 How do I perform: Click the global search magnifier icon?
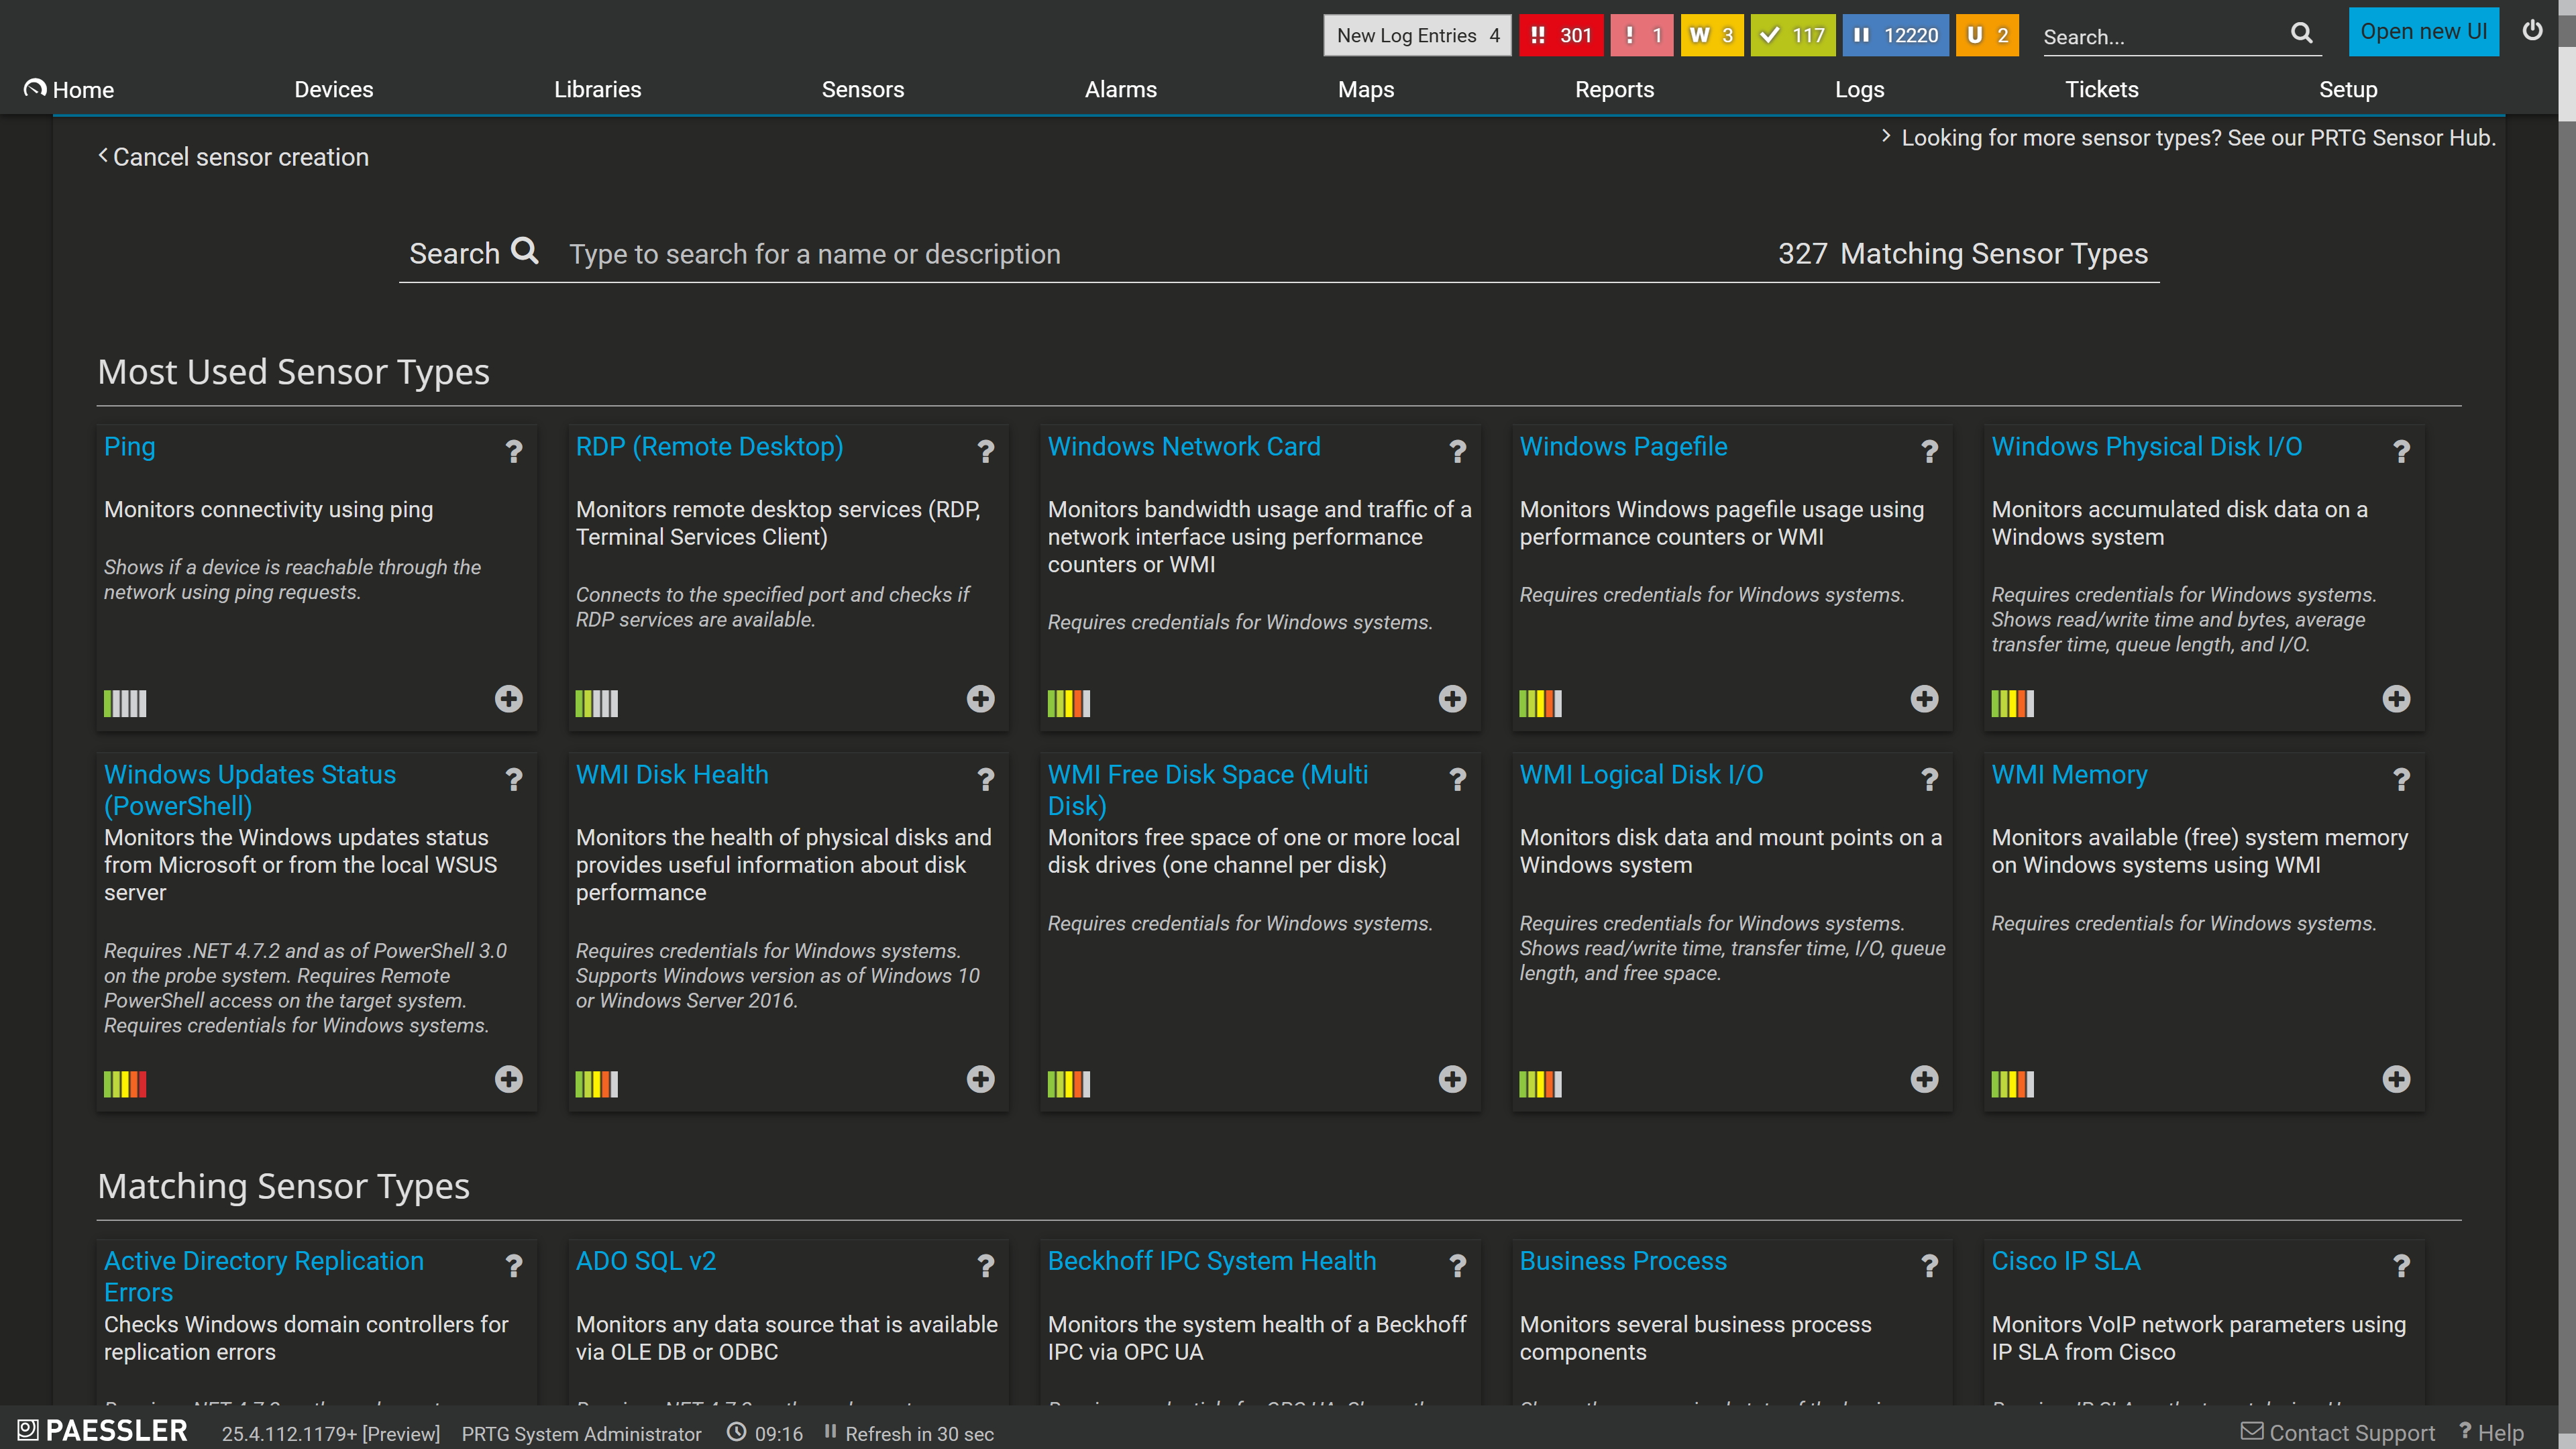[2302, 33]
